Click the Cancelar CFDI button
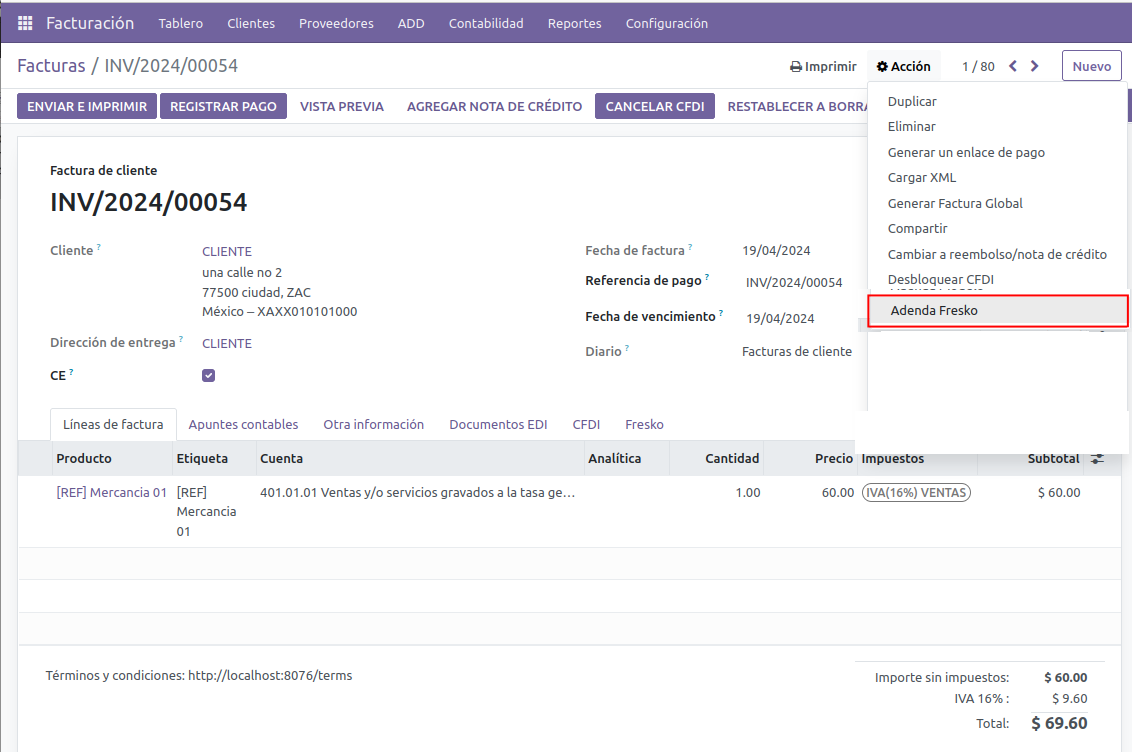 pyautogui.click(x=654, y=107)
